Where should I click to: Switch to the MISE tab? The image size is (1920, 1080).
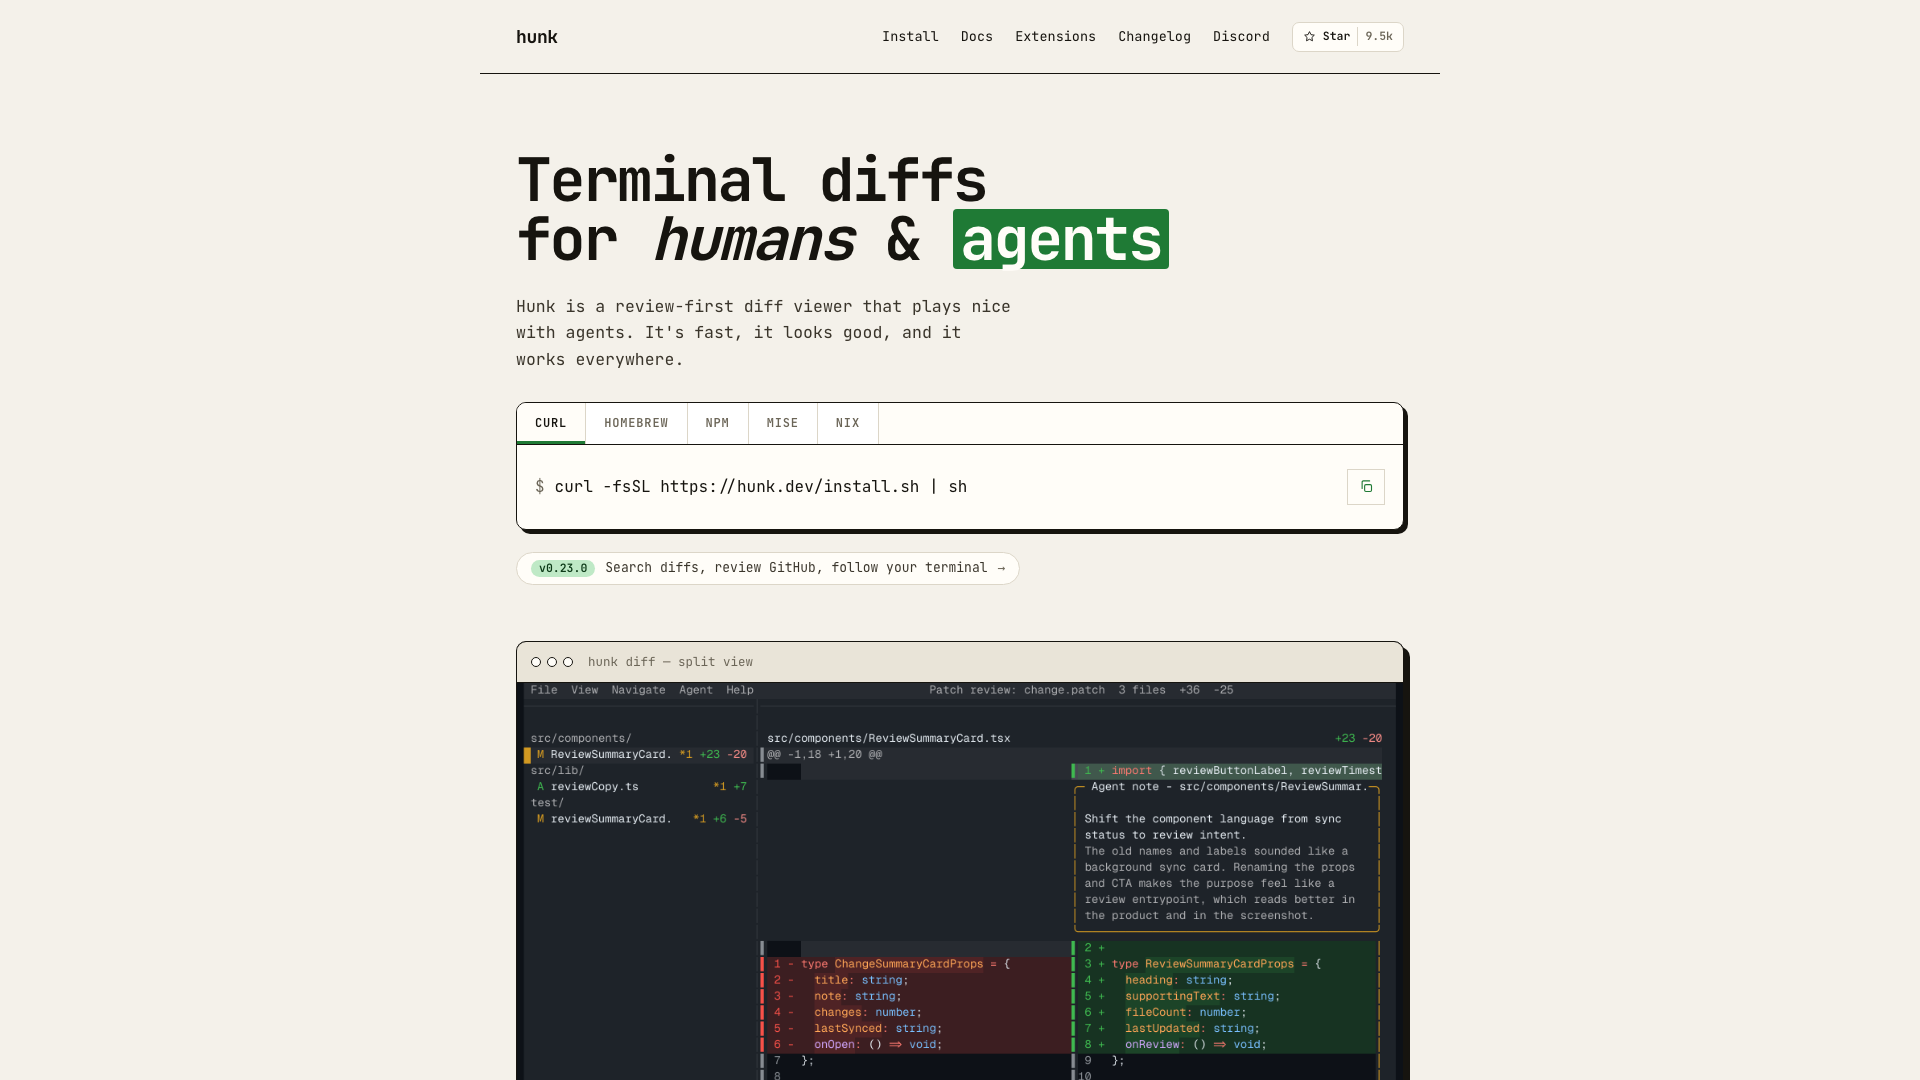(782, 424)
